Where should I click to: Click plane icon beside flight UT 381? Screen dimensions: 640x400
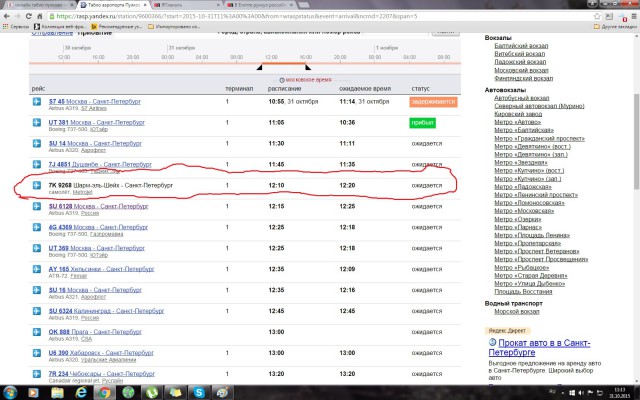point(39,122)
